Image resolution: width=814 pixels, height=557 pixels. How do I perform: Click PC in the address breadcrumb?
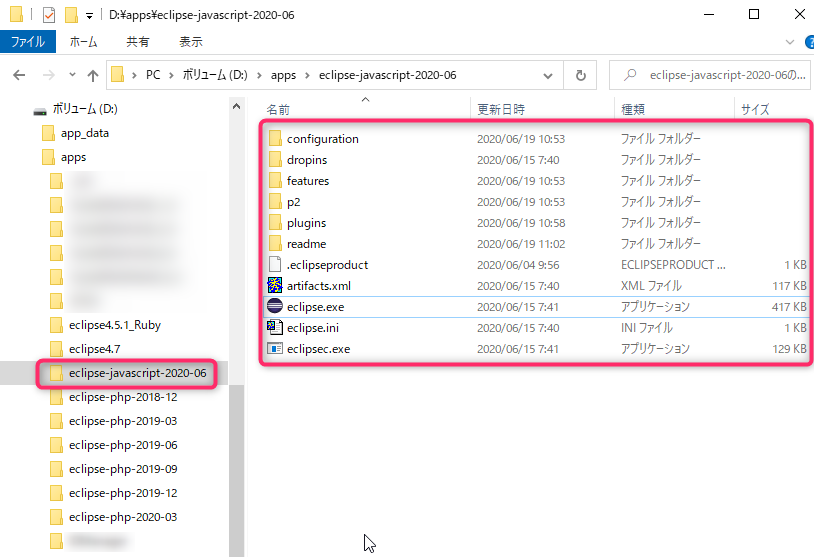[x=153, y=75]
